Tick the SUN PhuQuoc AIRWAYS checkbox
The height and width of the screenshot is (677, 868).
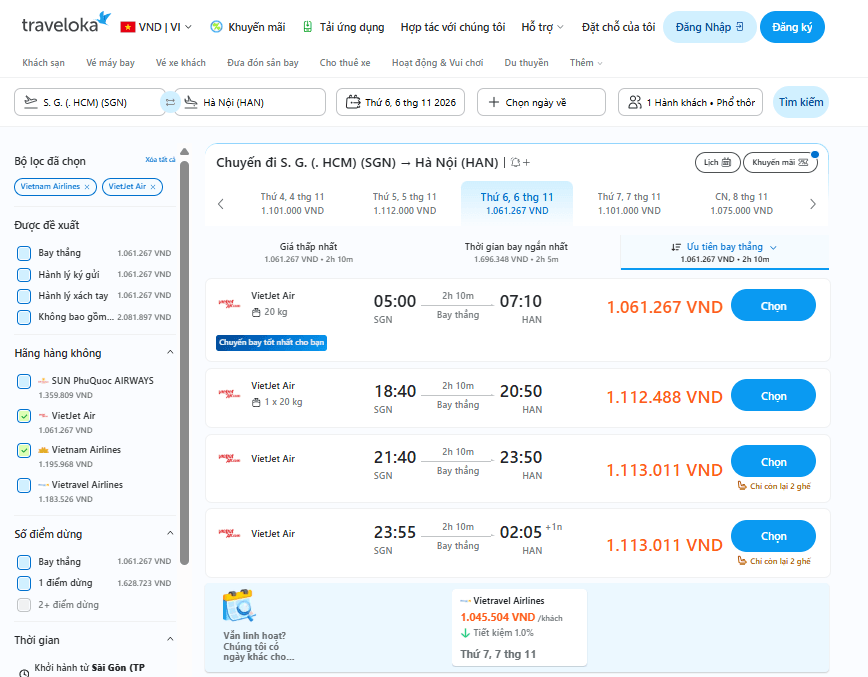click(x=24, y=381)
